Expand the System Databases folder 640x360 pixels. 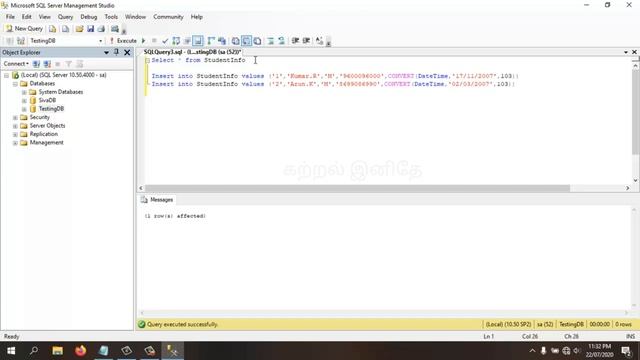(x=24, y=92)
